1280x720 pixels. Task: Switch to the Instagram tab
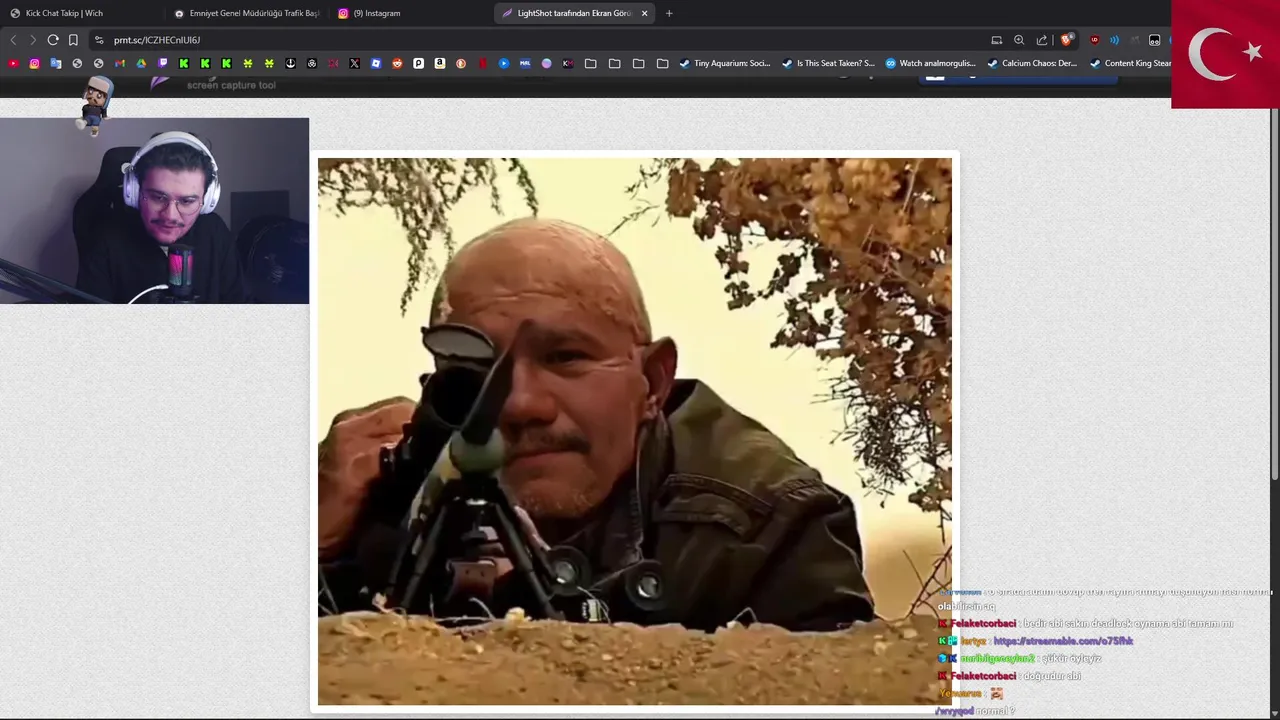pyautogui.click(x=410, y=13)
